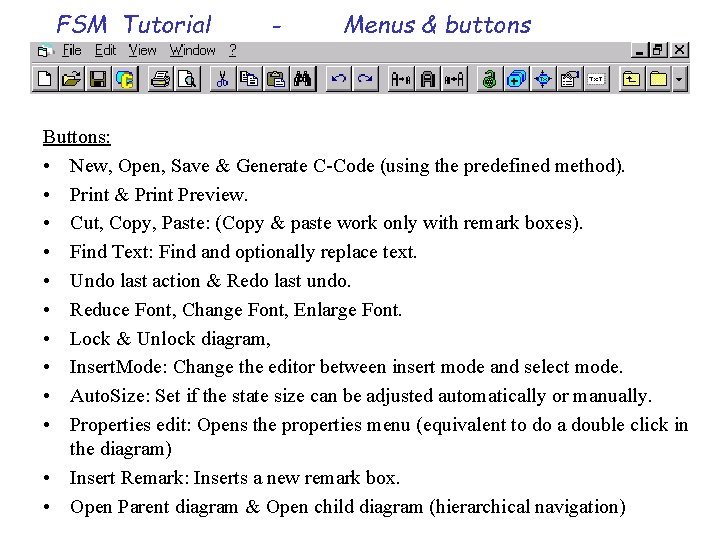Click the "Lock & Unlock diagram," line
The height and width of the screenshot is (540, 720).
tap(170, 339)
